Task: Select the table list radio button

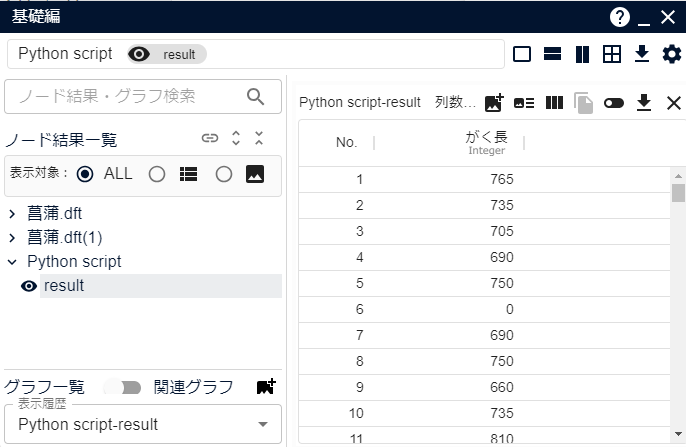Action: pos(157,174)
